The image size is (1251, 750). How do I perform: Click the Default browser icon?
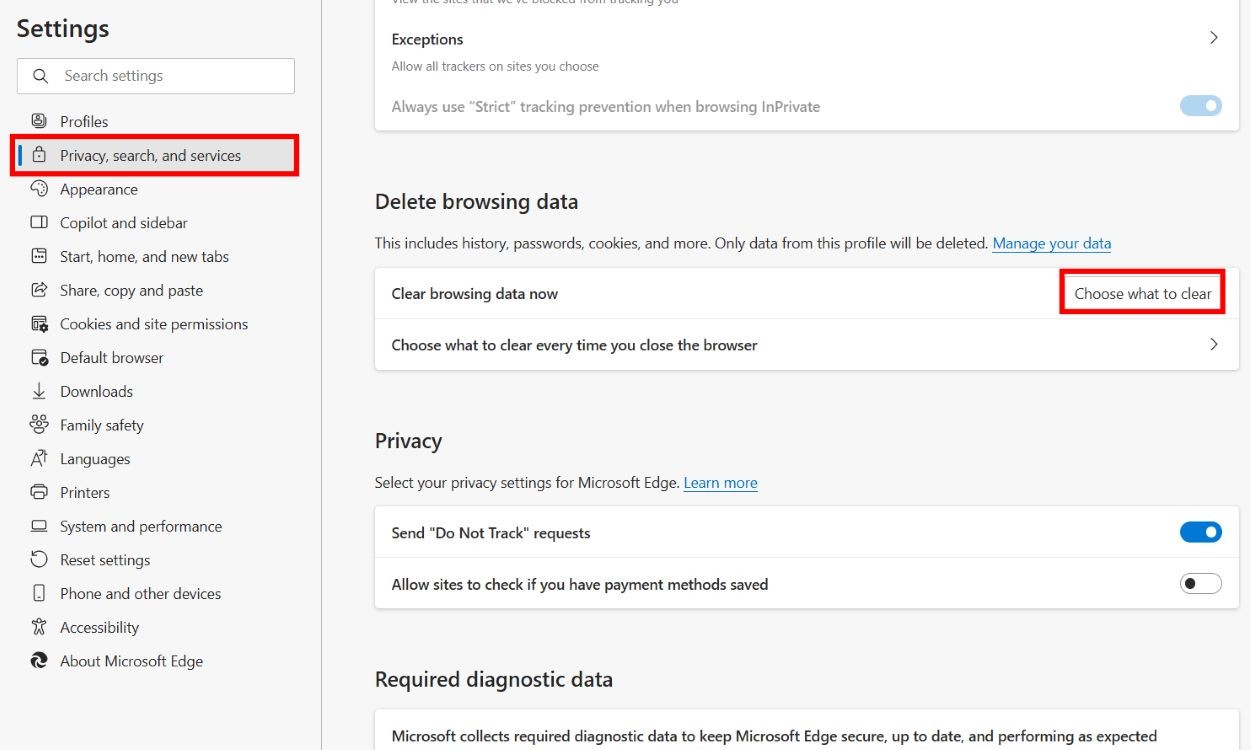[x=39, y=357]
